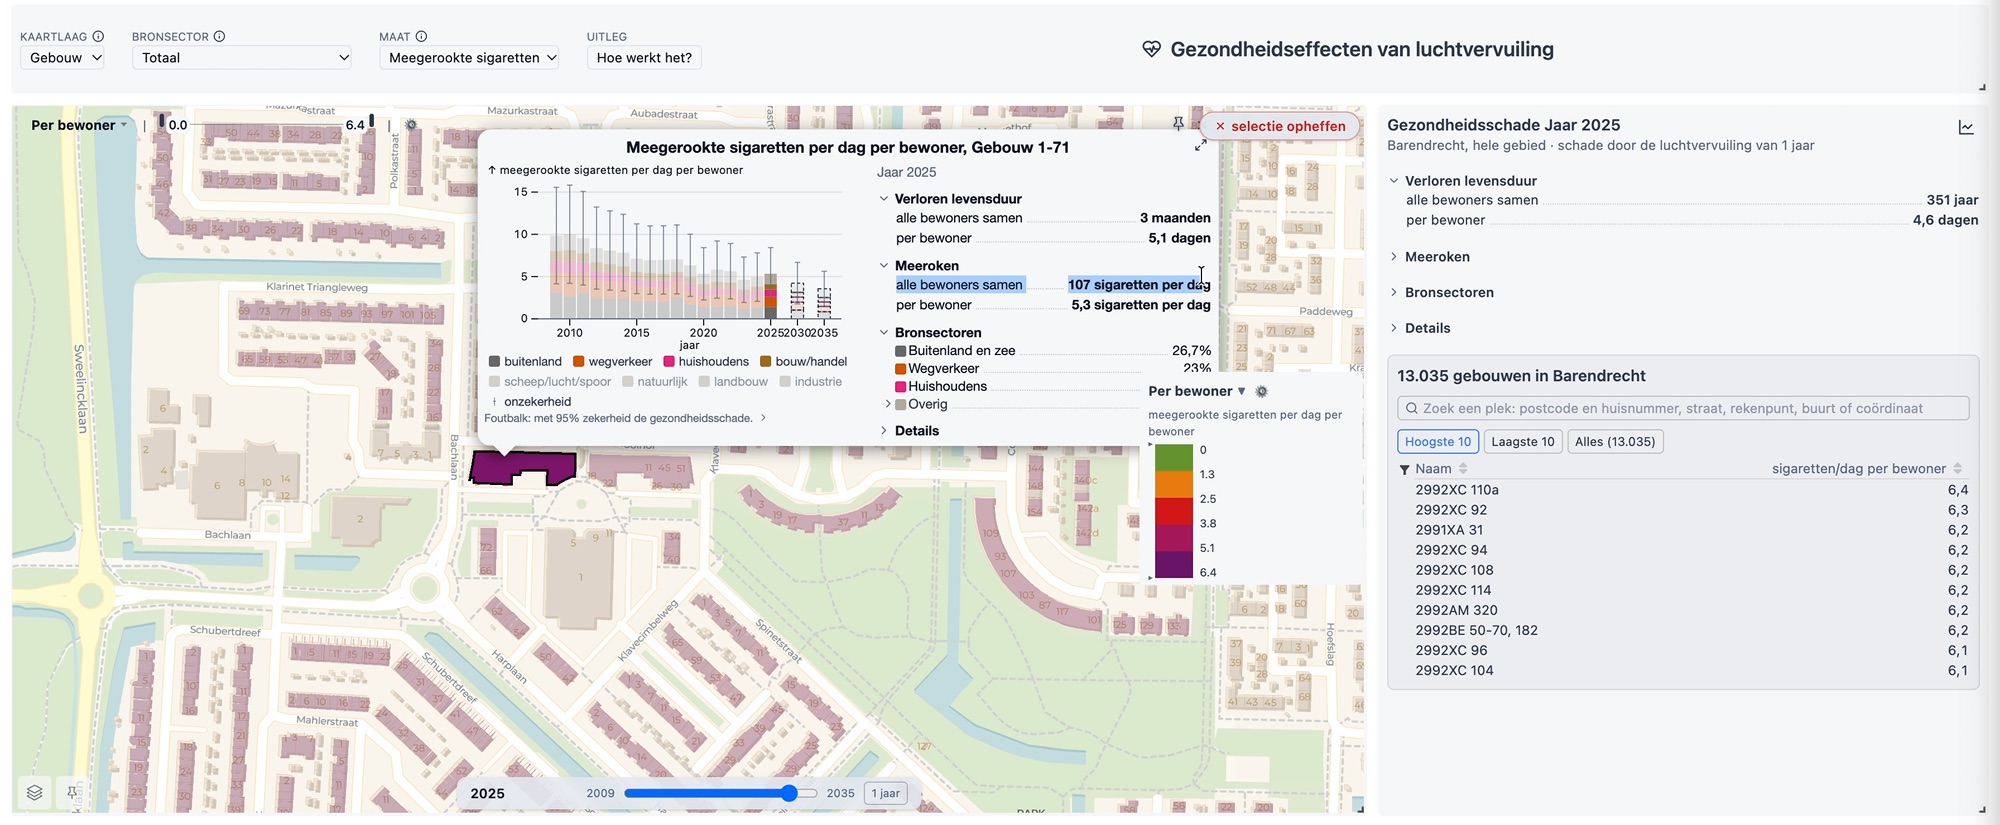Image resolution: width=2000 pixels, height=825 pixels.
Task: Toggle the bouw/handel legend series
Action: point(803,361)
